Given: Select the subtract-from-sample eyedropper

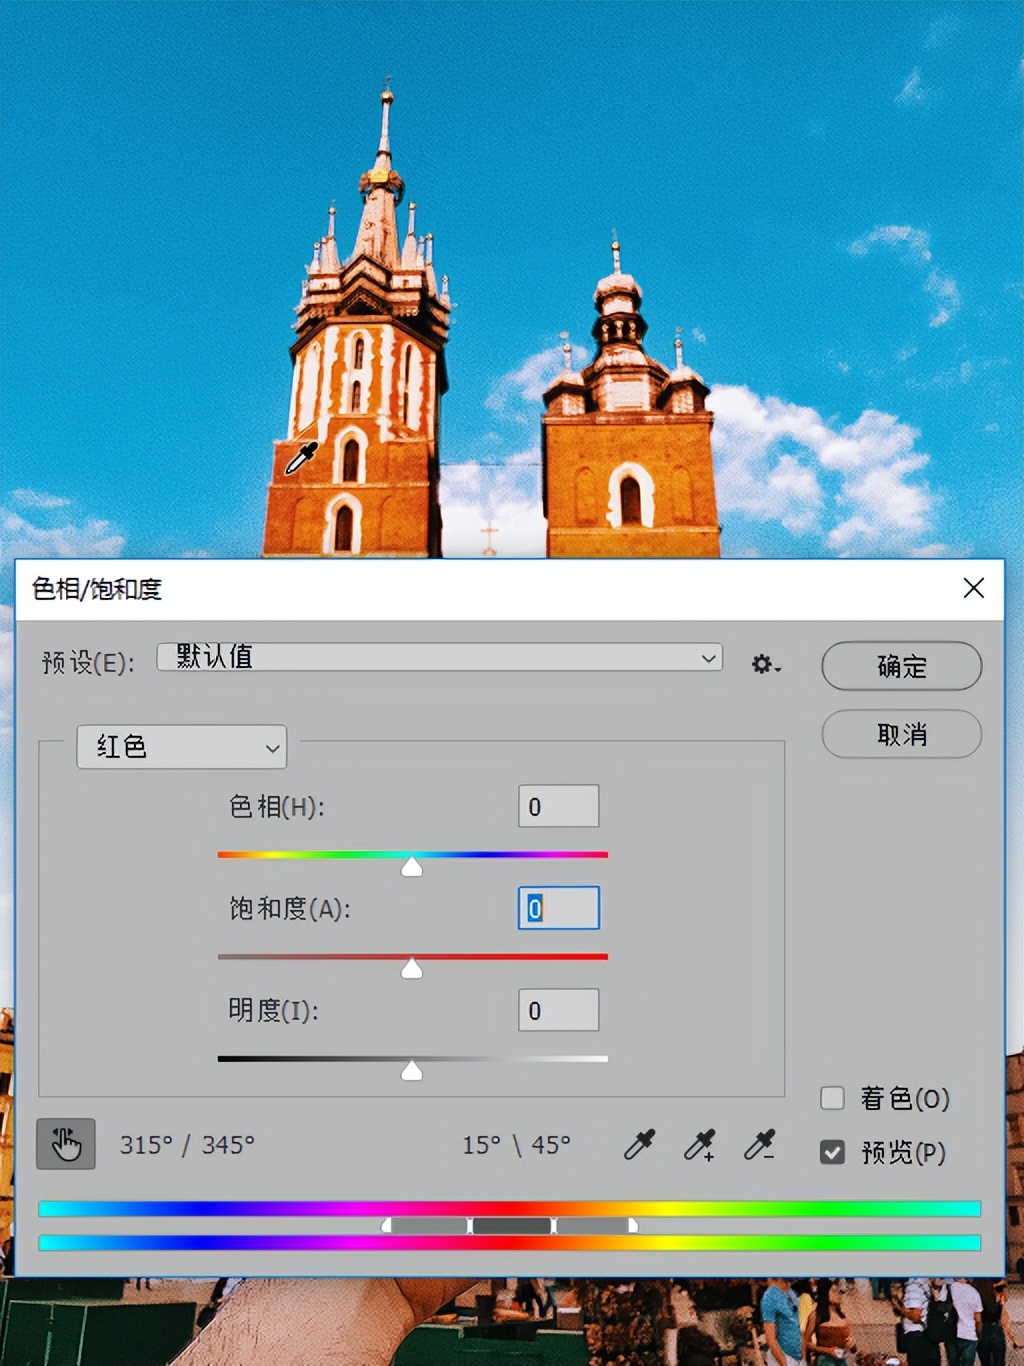Looking at the screenshot, I should pos(760,1144).
